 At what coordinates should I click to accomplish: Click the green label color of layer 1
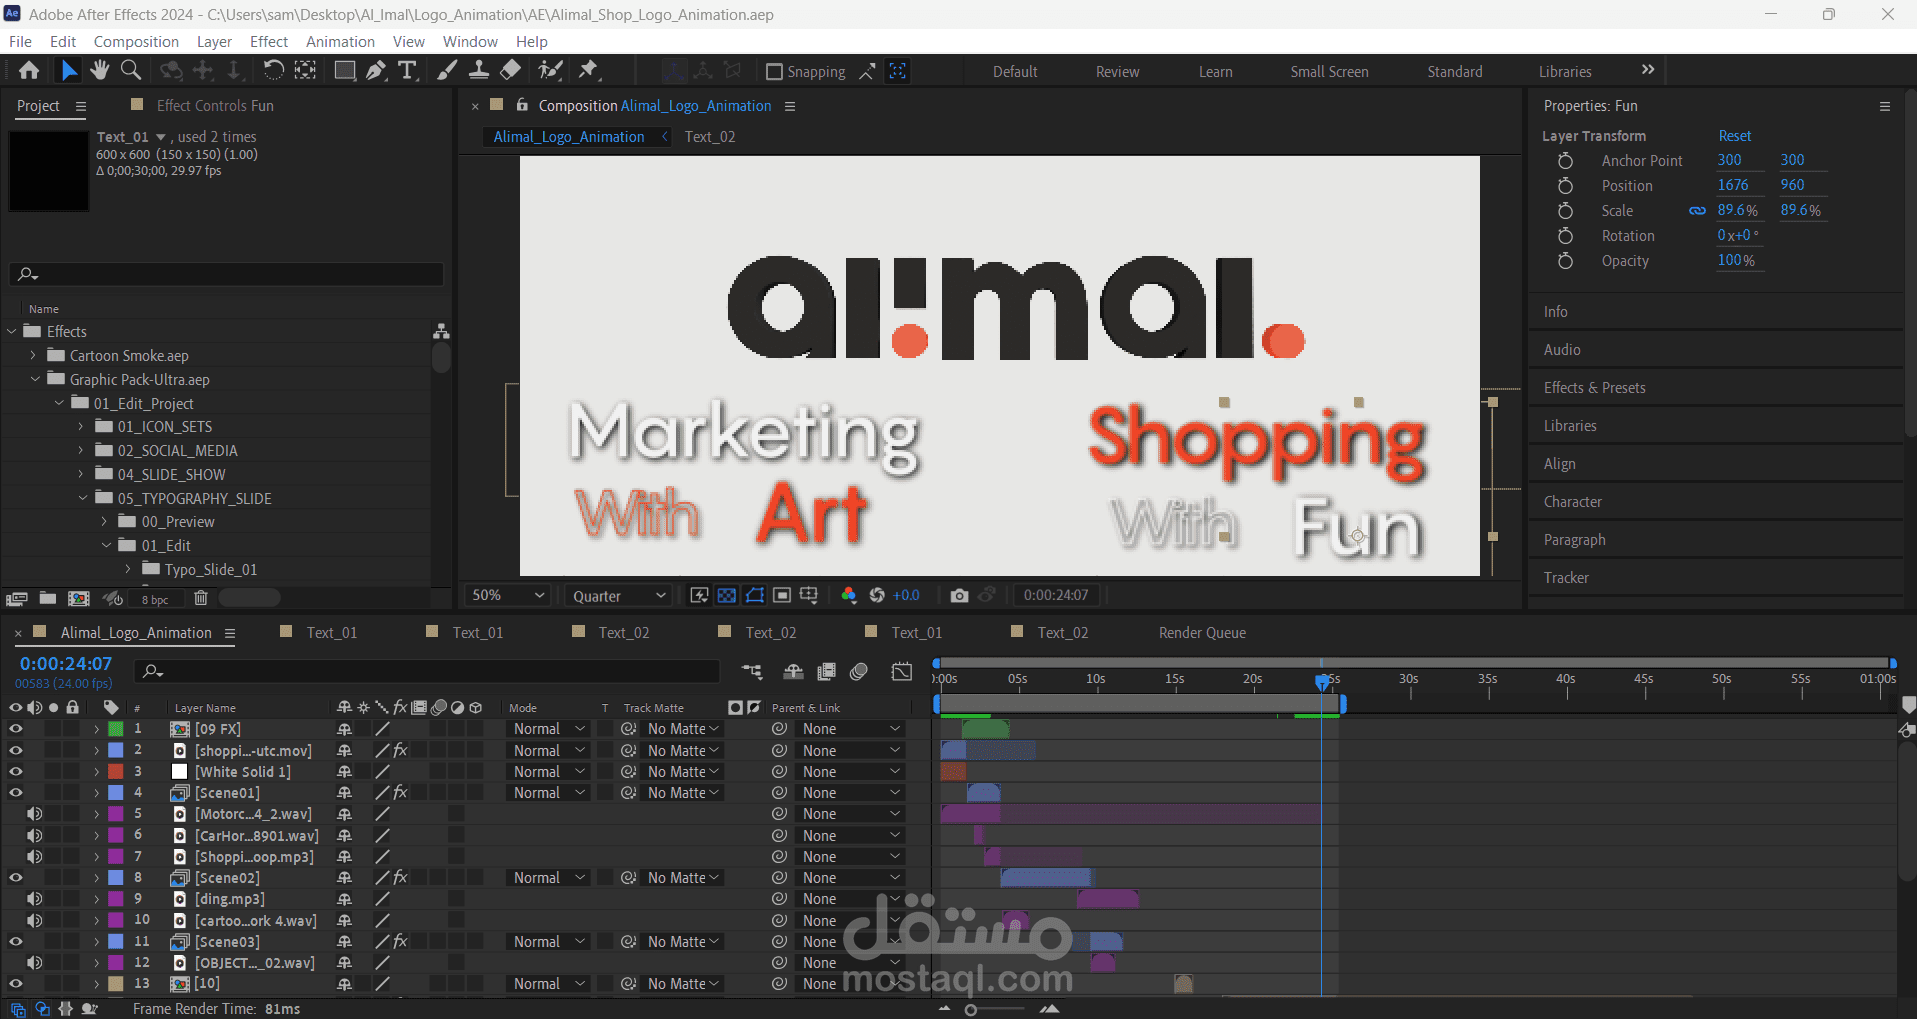(x=116, y=729)
